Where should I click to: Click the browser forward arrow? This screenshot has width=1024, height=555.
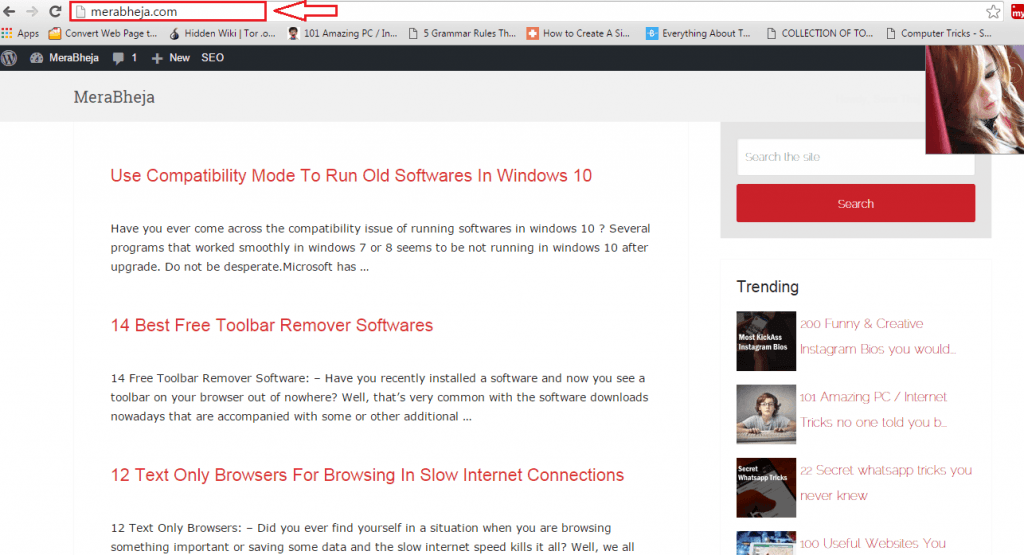[x=32, y=12]
